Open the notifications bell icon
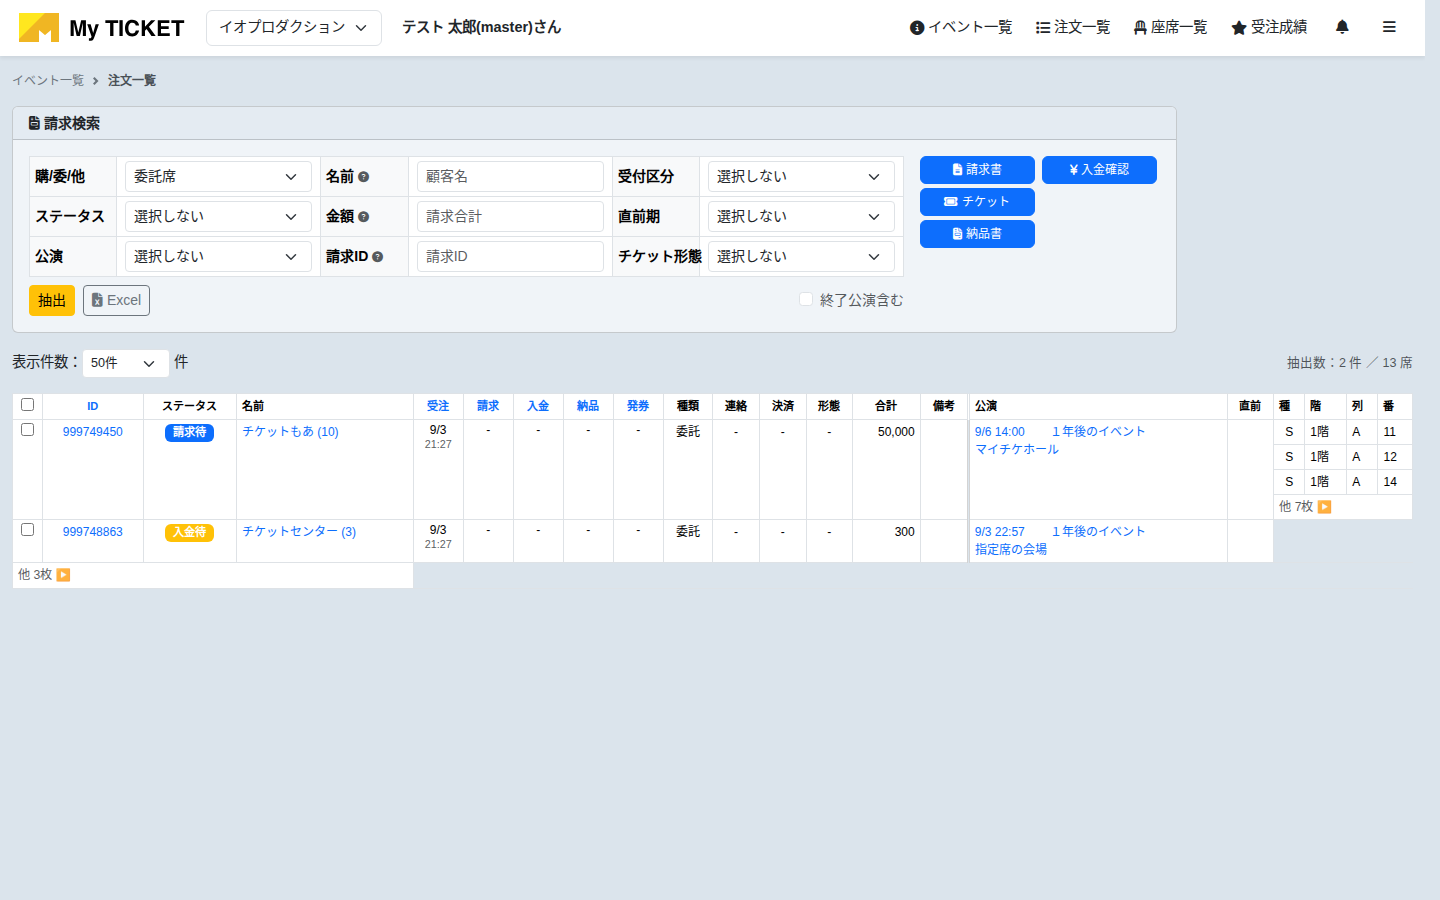Image resolution: width=1440 pixels, height=900 pixels. point(1342,27)
